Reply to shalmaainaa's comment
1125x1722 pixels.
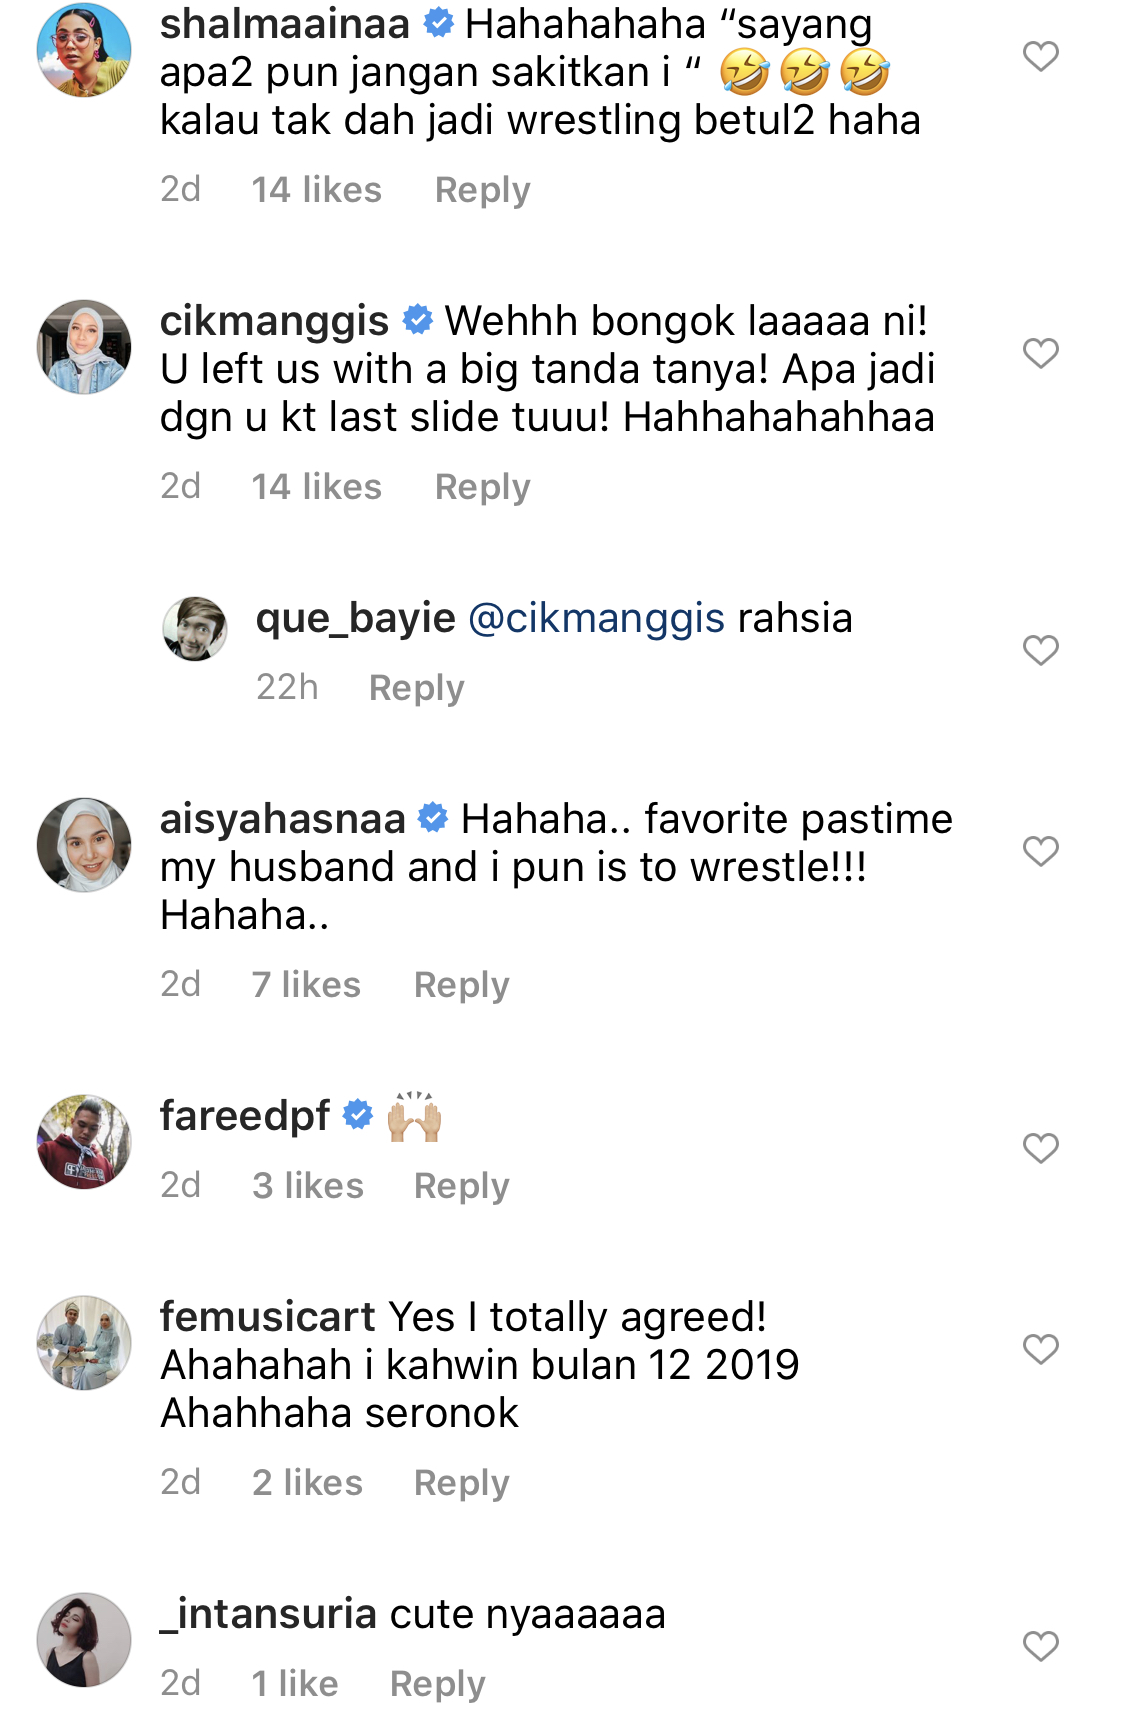482,190
